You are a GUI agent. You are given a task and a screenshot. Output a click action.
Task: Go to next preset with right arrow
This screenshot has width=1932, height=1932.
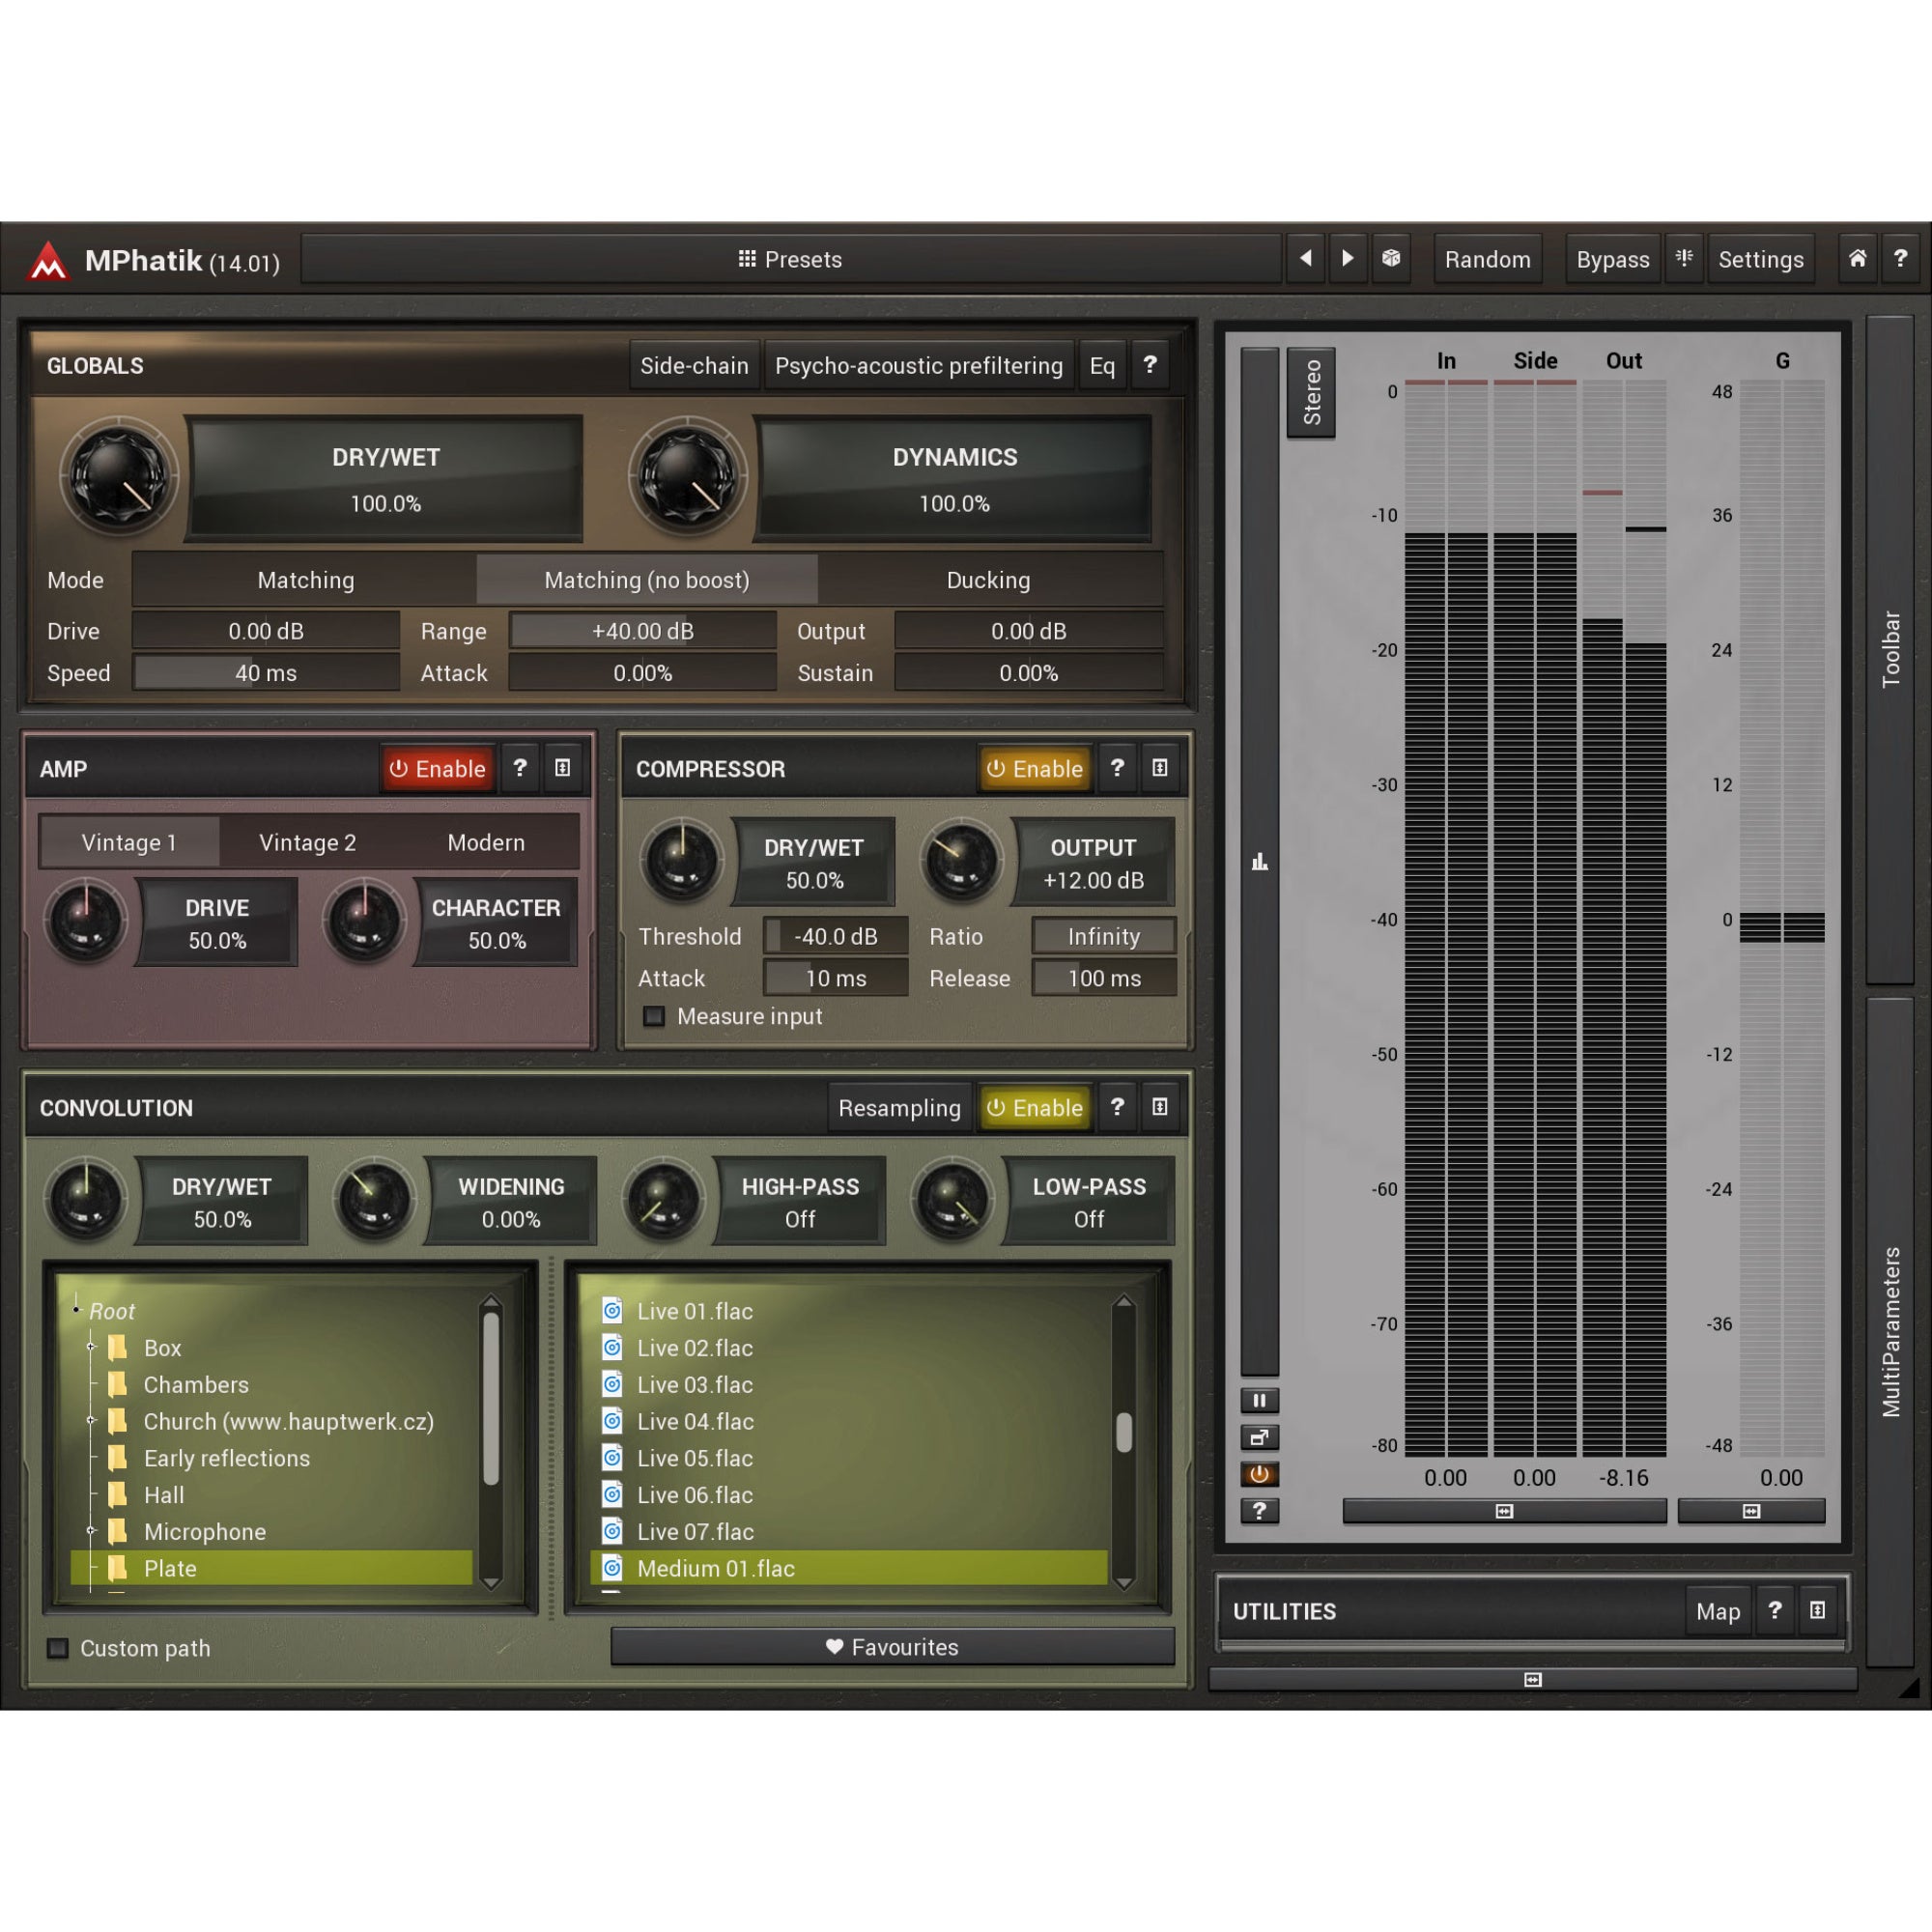pos(1347,259)
